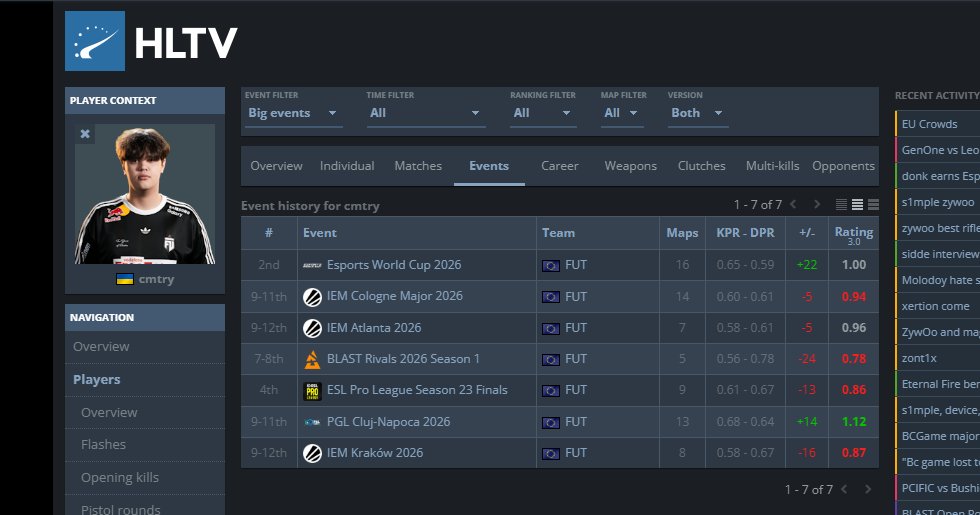The image size is (980, 515).
Task: Open the top Overview navigation item
Action: click(145, 346)
